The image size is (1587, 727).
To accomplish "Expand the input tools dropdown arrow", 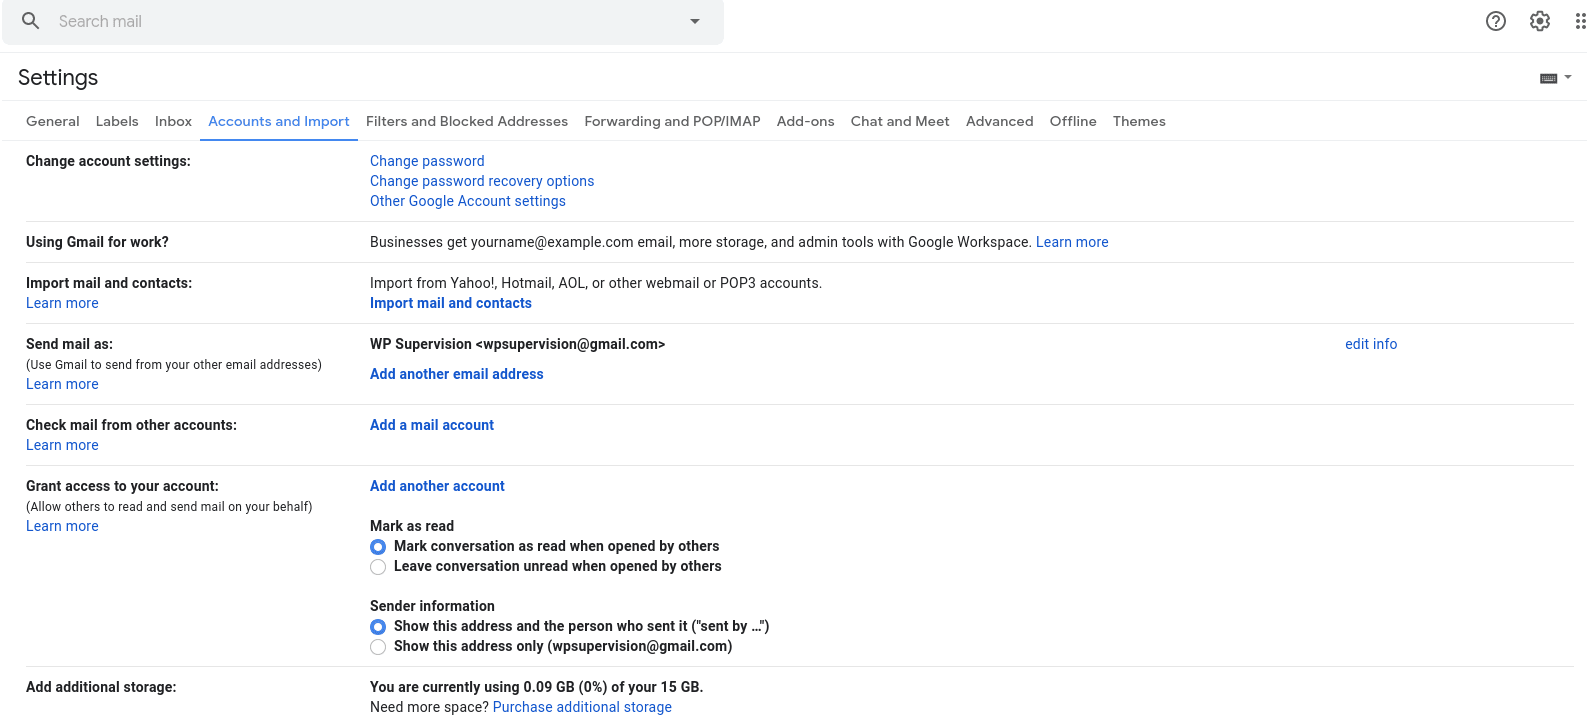I will pyautogui.click(x=1568, y=77).
